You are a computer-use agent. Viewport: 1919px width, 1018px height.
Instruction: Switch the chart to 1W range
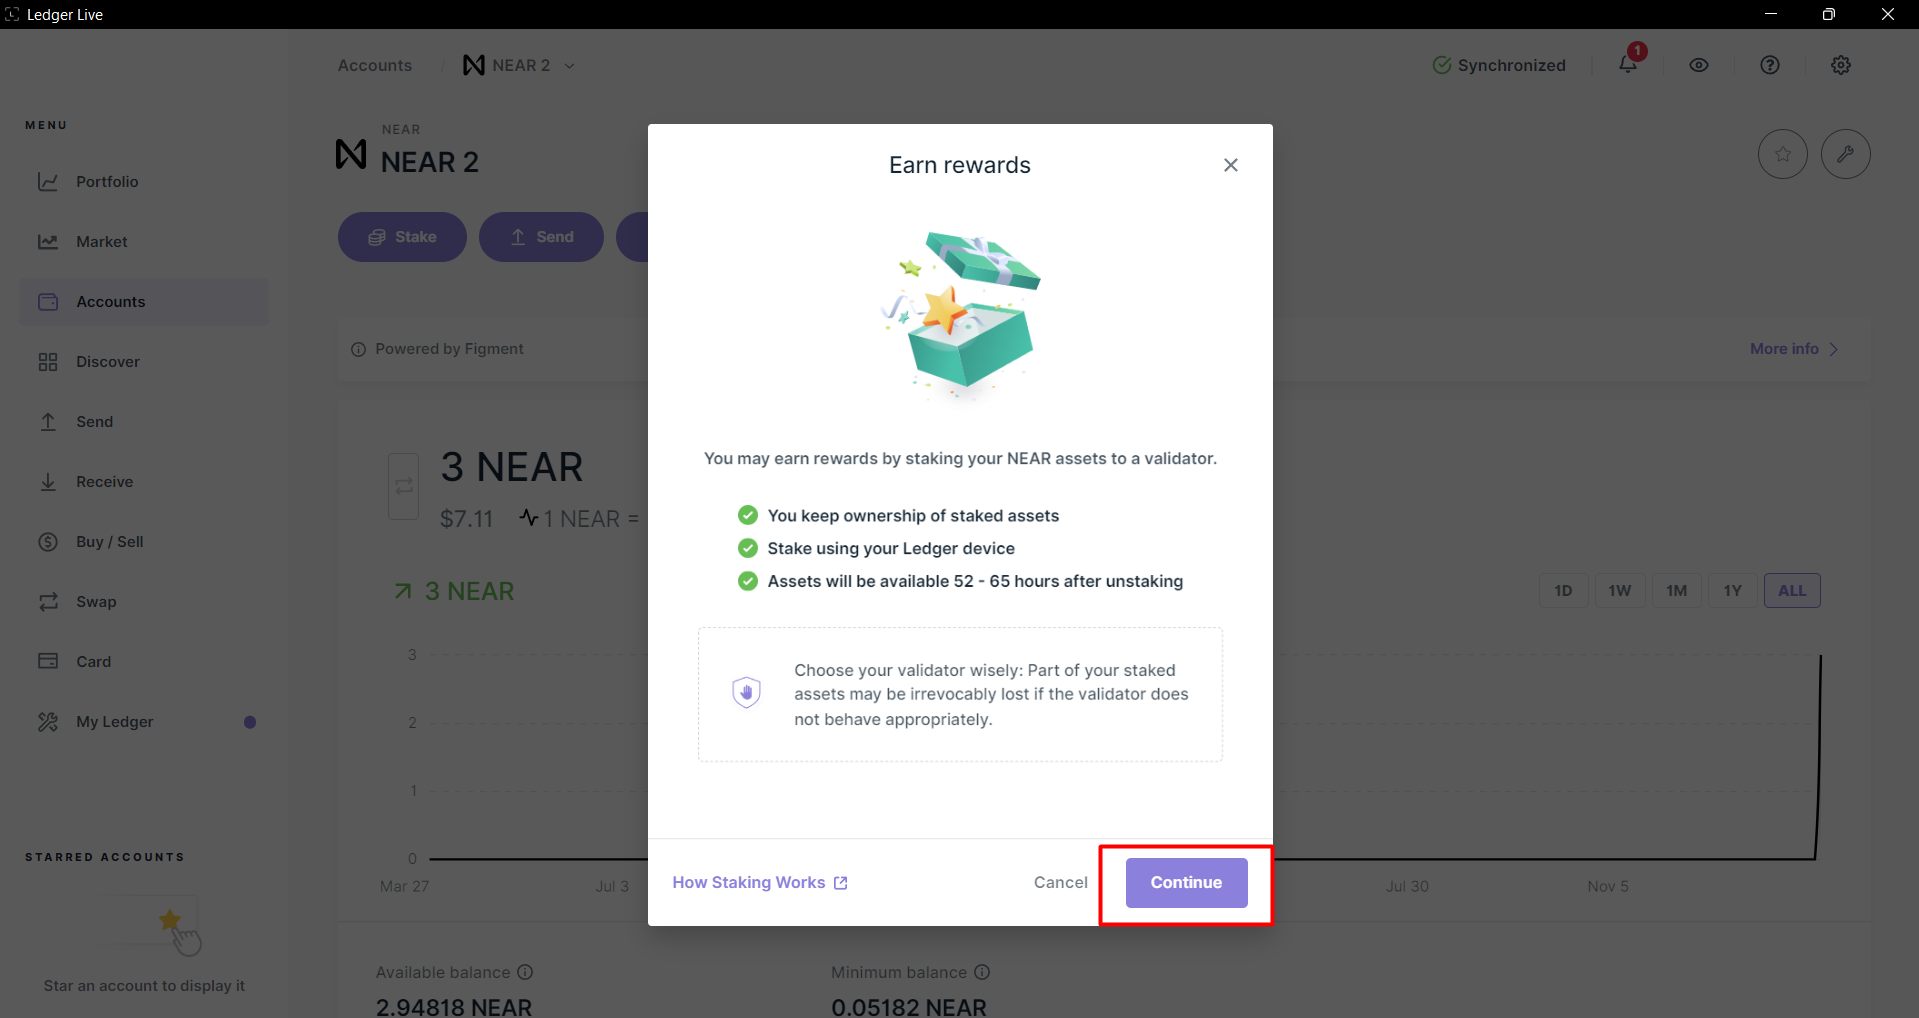tap(1620, 590)
